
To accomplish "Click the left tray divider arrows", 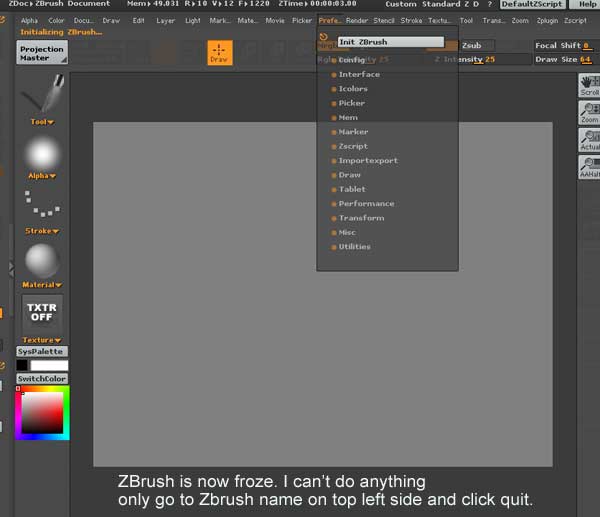I will (11, 268).
